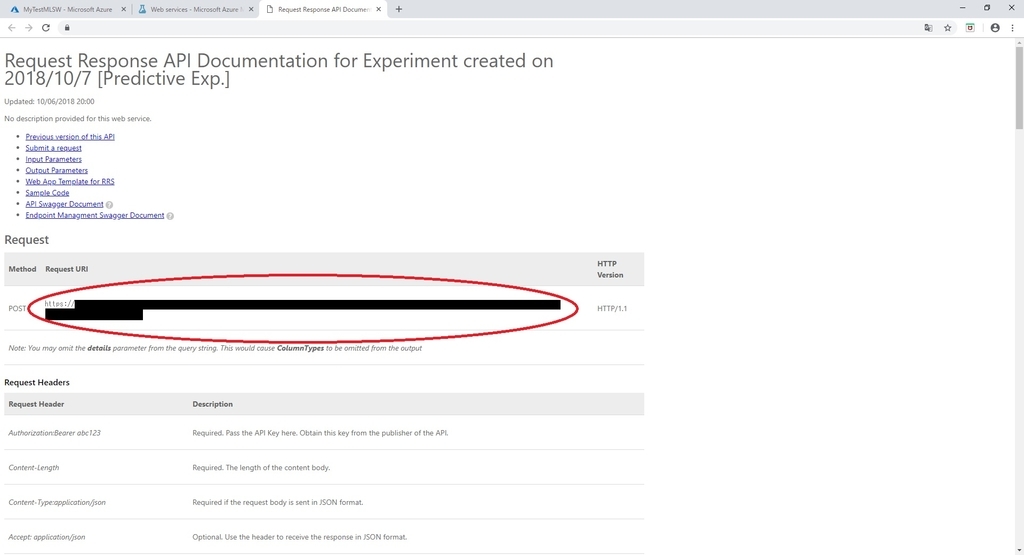The image size is (1024, 555).
Task: Click the Updated: 10/06/2018 20:00 text
Action: coord(49,101)
